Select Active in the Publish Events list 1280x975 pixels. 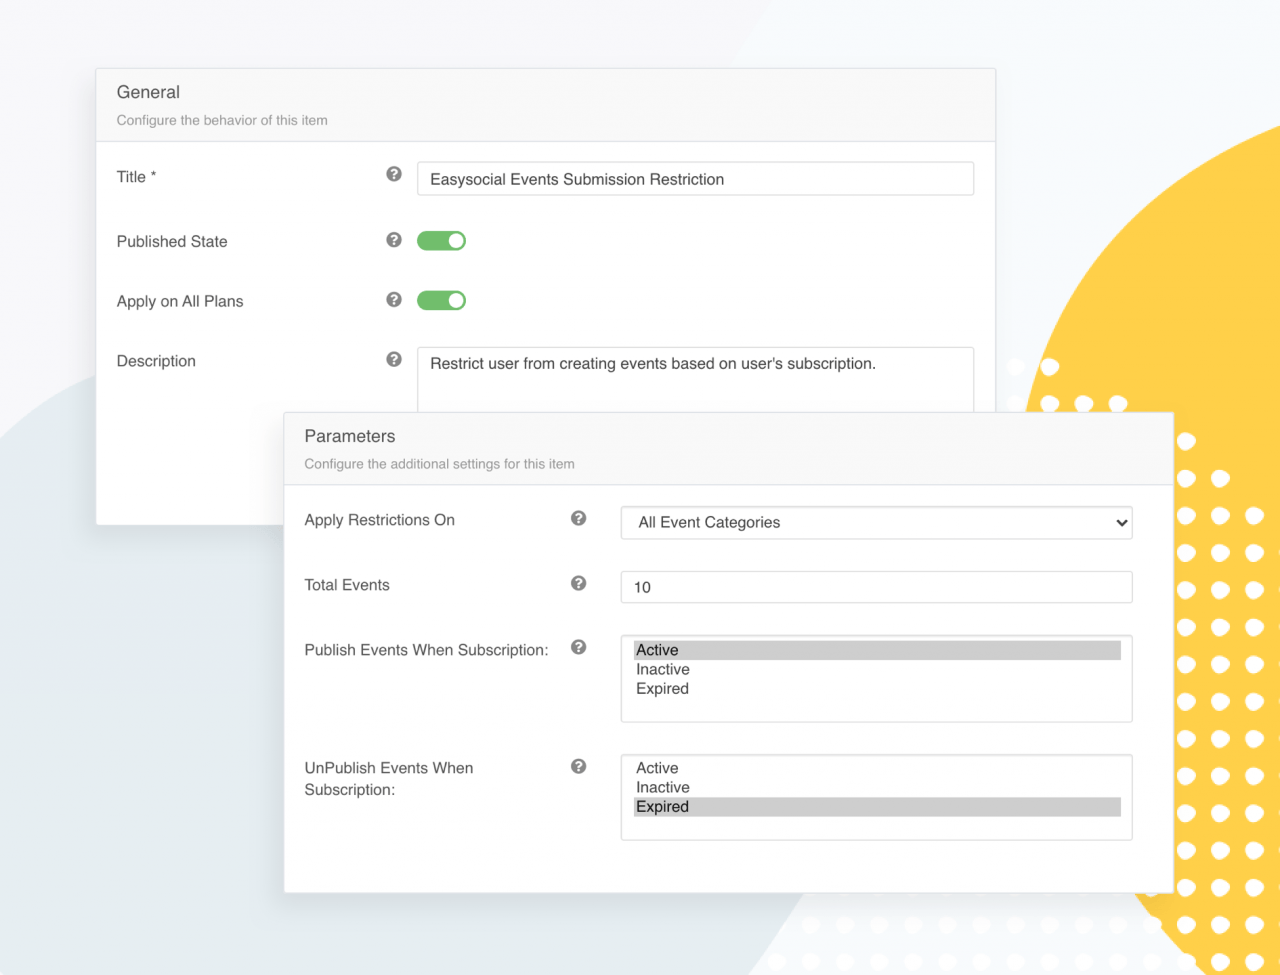pos(877,650)
